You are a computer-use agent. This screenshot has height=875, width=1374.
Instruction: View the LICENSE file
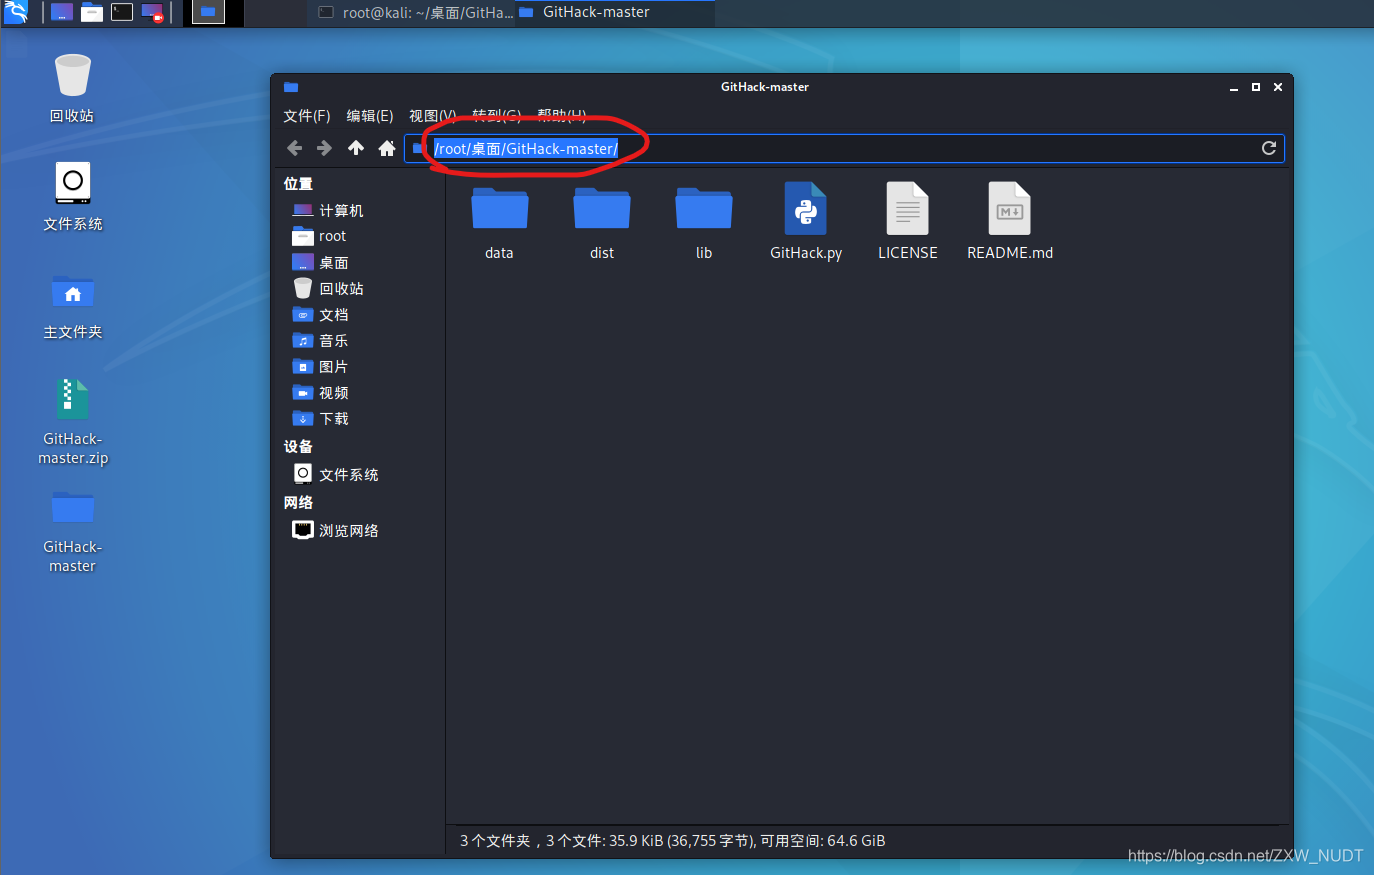tap(907, 220)
